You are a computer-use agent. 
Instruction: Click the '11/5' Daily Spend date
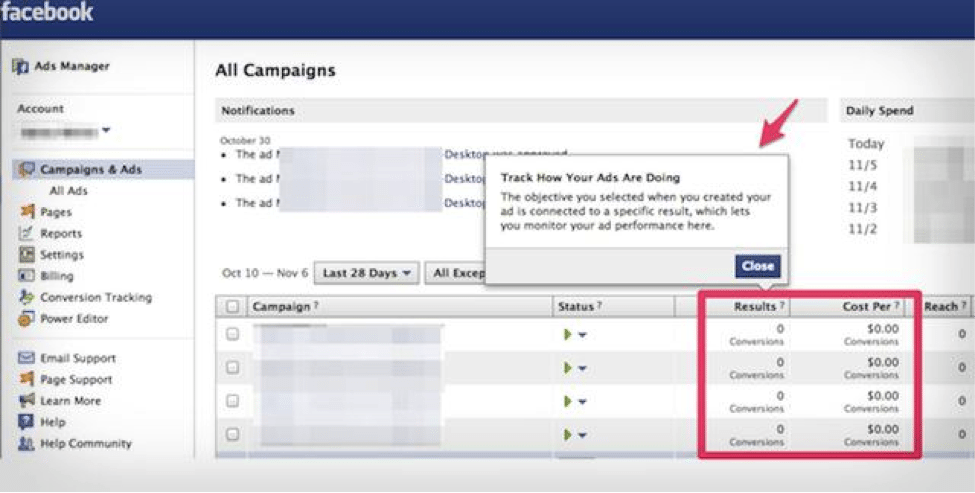(862, 165)
